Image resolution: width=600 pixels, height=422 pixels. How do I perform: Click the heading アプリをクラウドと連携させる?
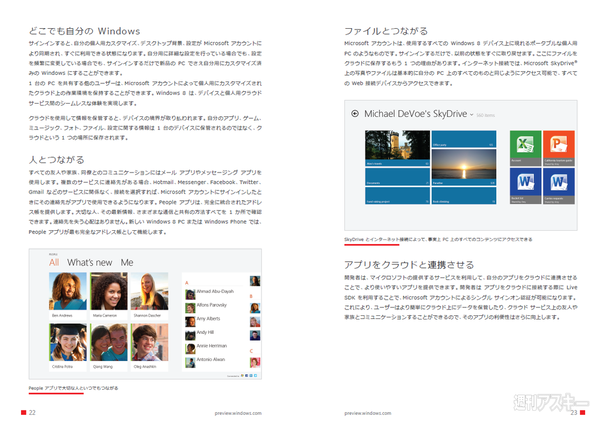(x=409, y=265)
